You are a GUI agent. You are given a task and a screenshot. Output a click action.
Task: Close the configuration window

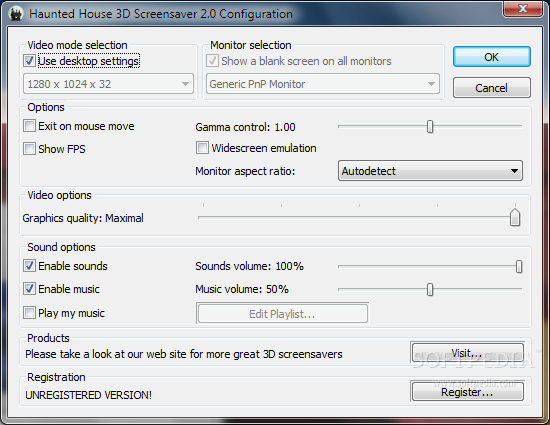point(522,8)
